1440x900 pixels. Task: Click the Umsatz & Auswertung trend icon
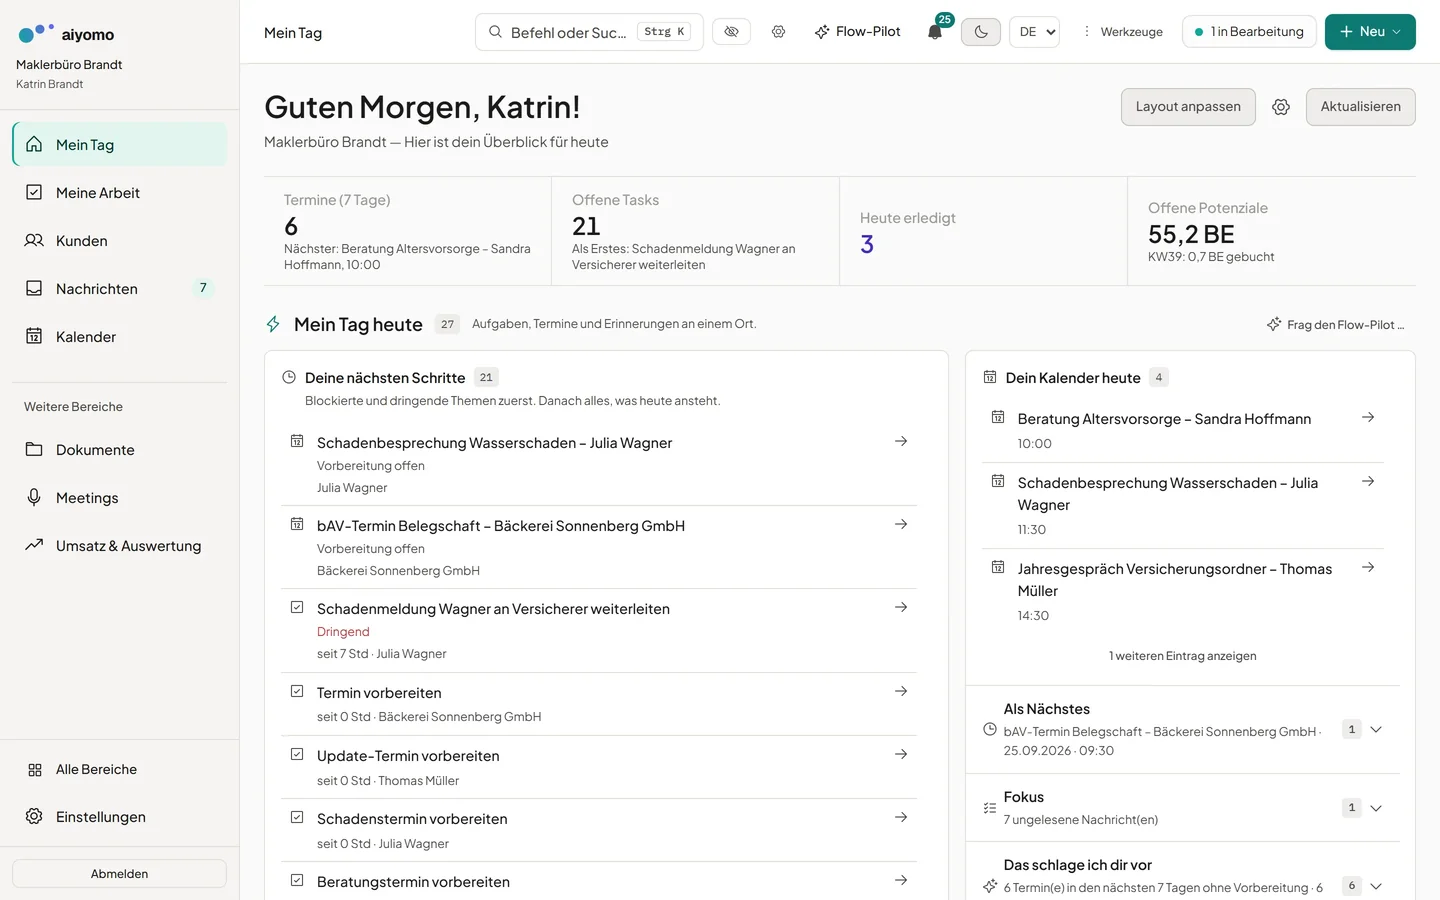[x=34, y=545]
